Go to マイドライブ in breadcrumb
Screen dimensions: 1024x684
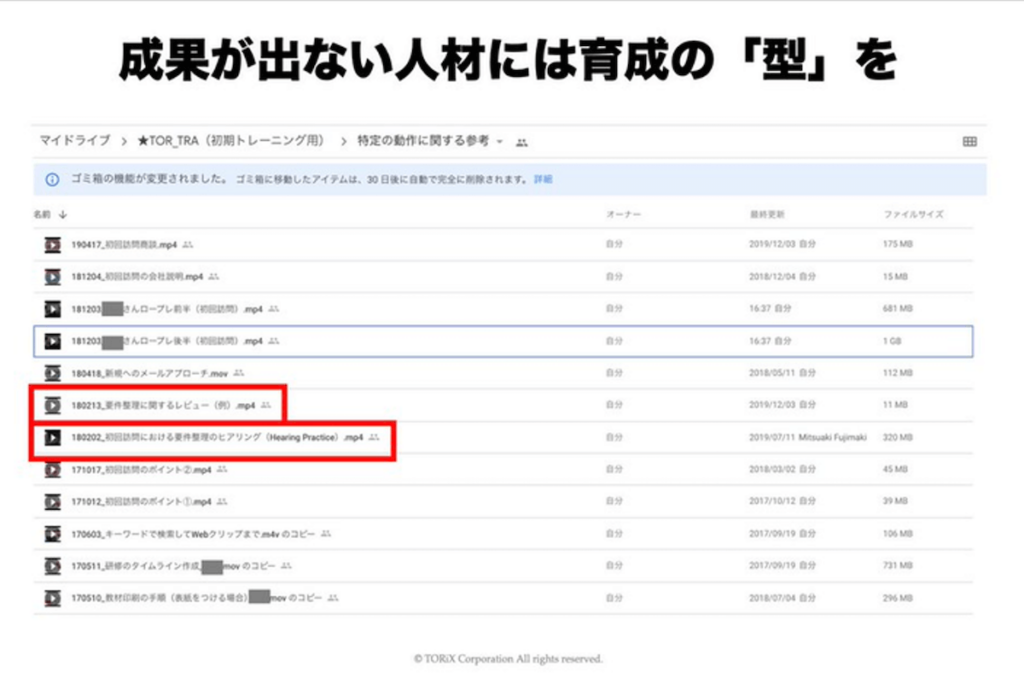click(x=74, y=141)
